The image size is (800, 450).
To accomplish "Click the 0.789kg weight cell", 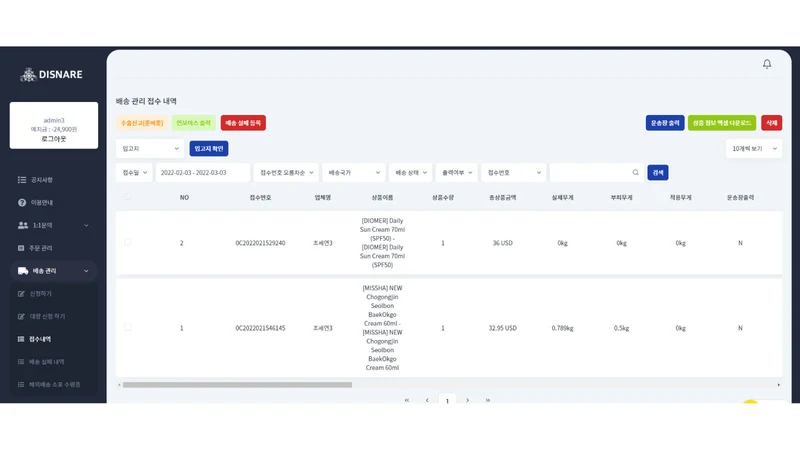I will [562, 328].
